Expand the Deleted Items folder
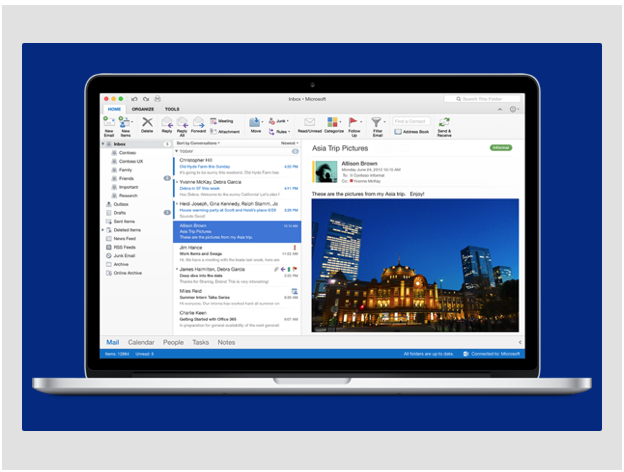Viewport: 624px width, 472px height. pyautogui.click(x=103, y=230)
